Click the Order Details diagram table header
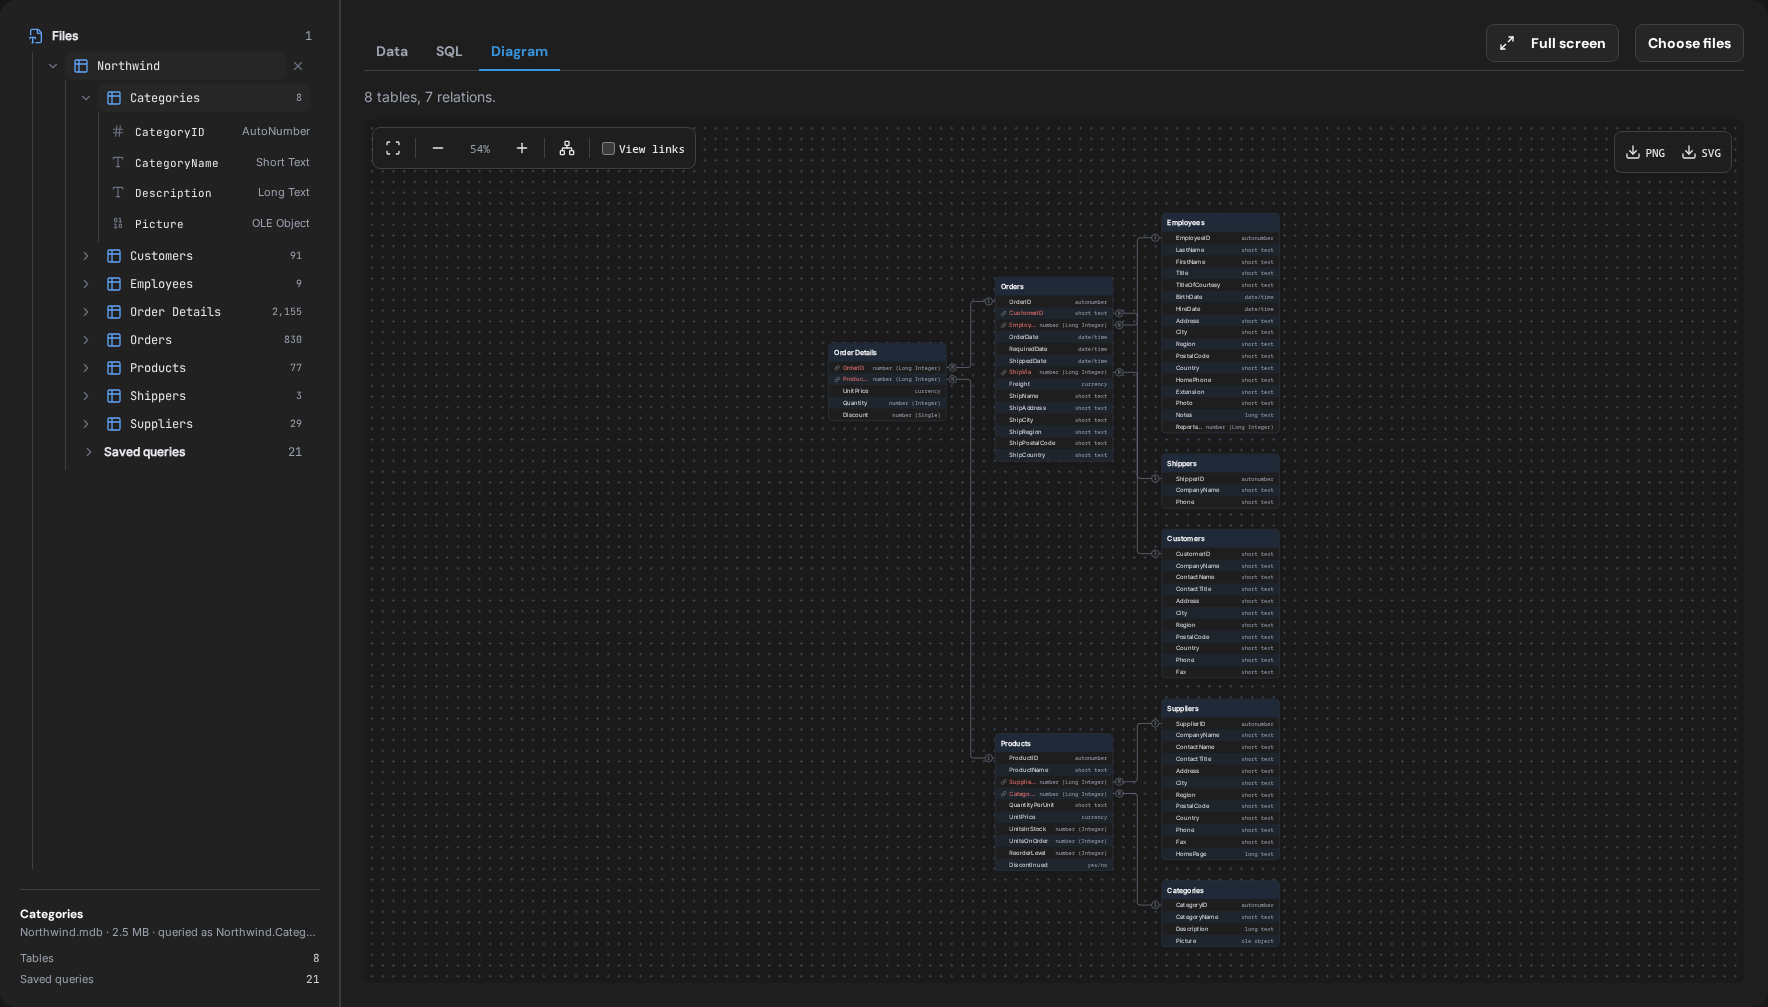The height and width of the screenshot is (1007, 1768). [887, 352]
